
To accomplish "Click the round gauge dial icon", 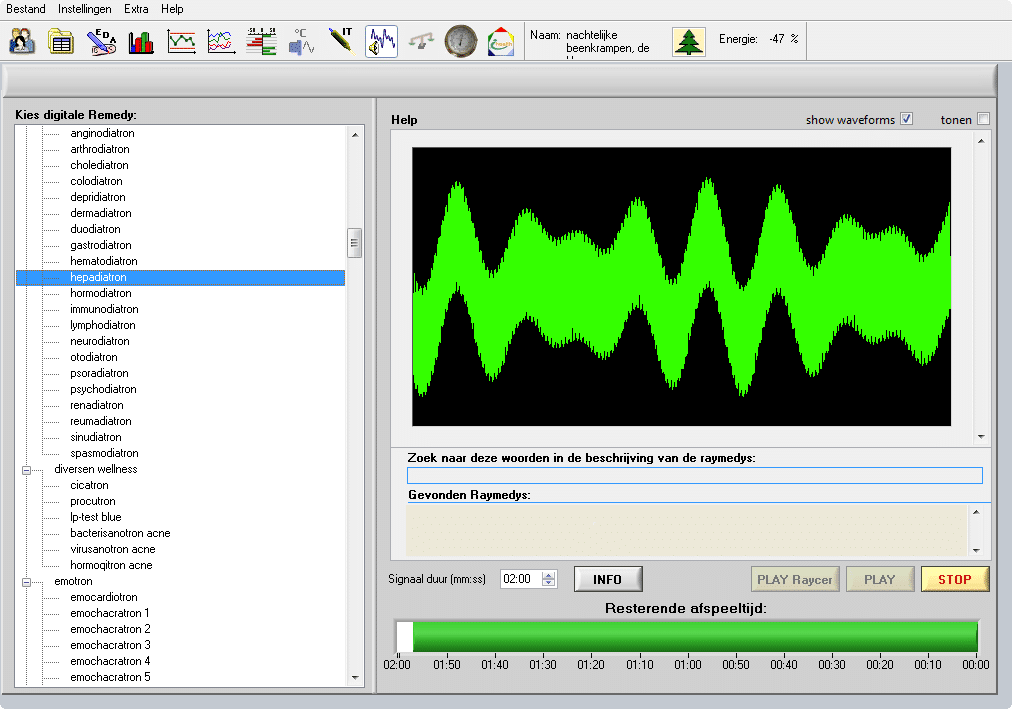I will point(461,42).
